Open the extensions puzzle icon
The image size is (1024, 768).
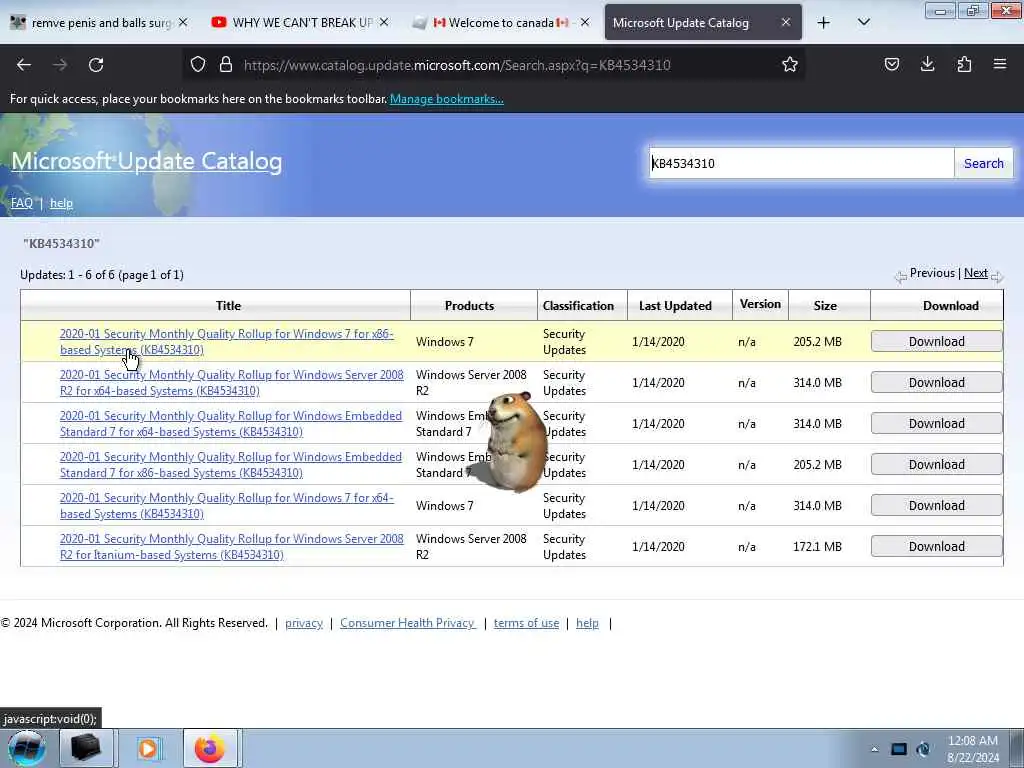point(964,65)
